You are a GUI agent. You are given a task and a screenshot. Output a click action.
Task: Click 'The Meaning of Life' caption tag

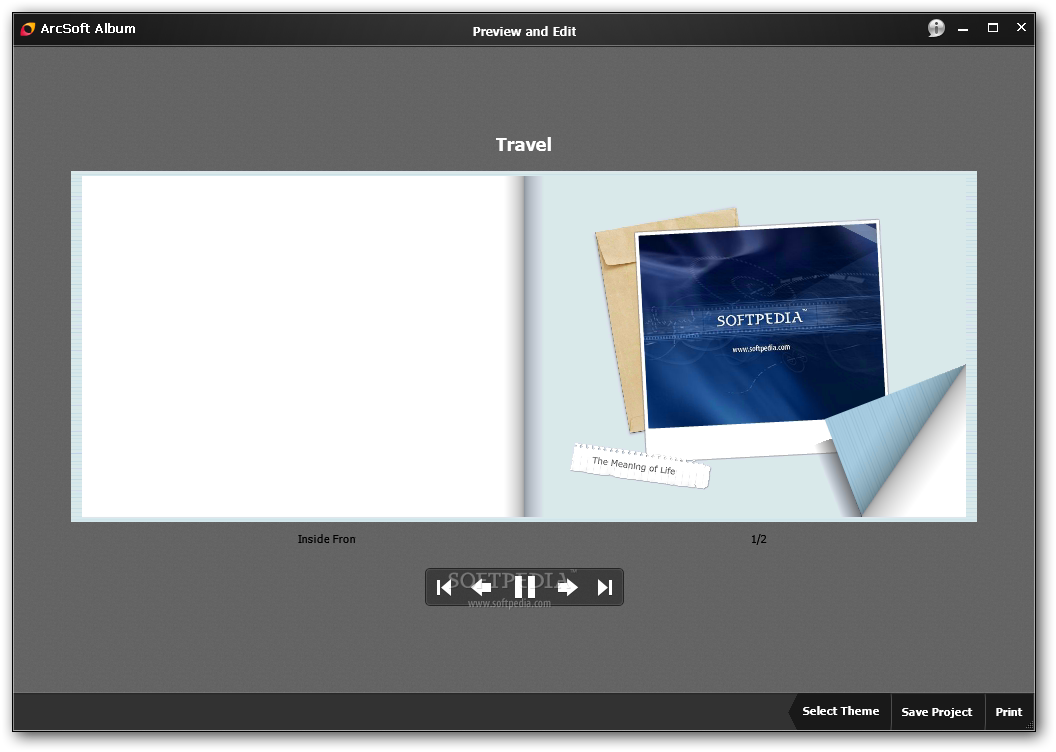pos(640,466)
